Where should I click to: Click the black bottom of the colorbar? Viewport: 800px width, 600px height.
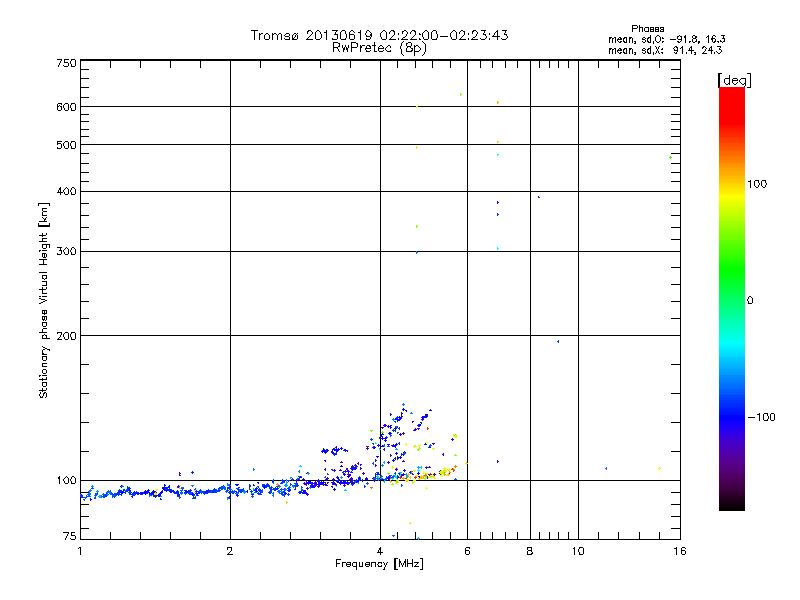point(732,503)
